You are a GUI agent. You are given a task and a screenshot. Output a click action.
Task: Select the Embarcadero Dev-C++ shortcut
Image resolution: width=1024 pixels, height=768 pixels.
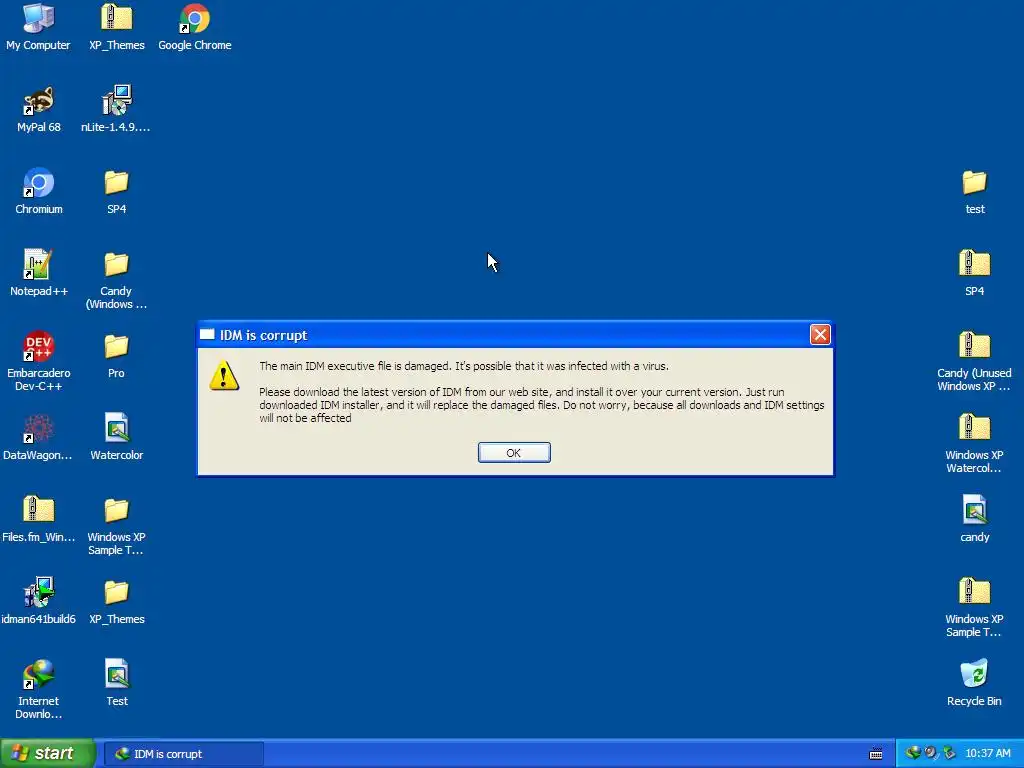pyautogui.click(x=39, y=361)
